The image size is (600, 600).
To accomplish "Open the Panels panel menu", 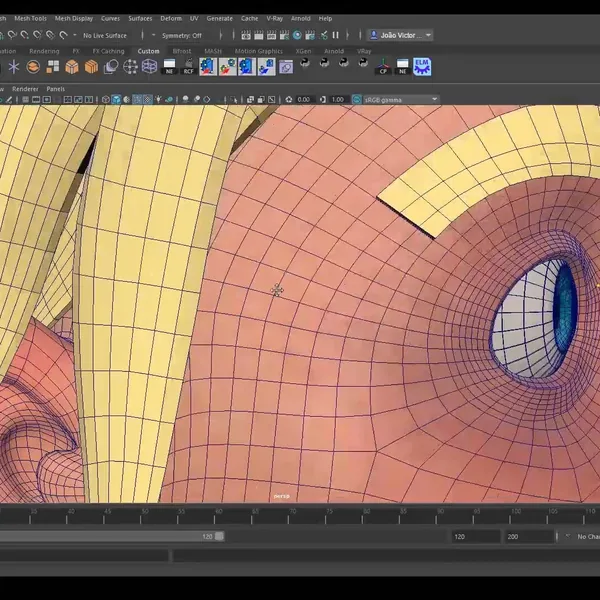I will point(55,89).
